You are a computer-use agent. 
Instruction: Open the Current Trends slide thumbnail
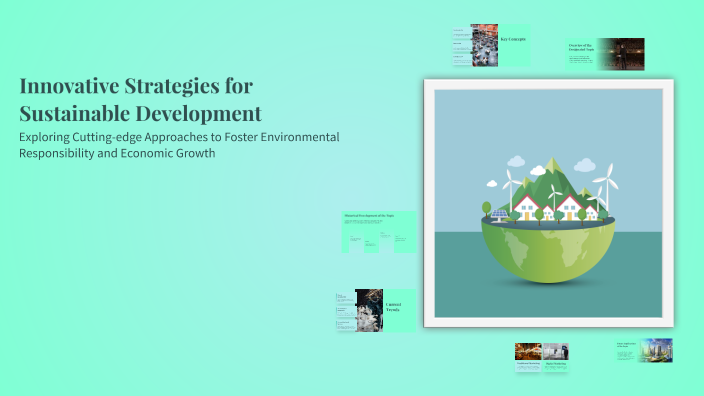click(376, 310)
